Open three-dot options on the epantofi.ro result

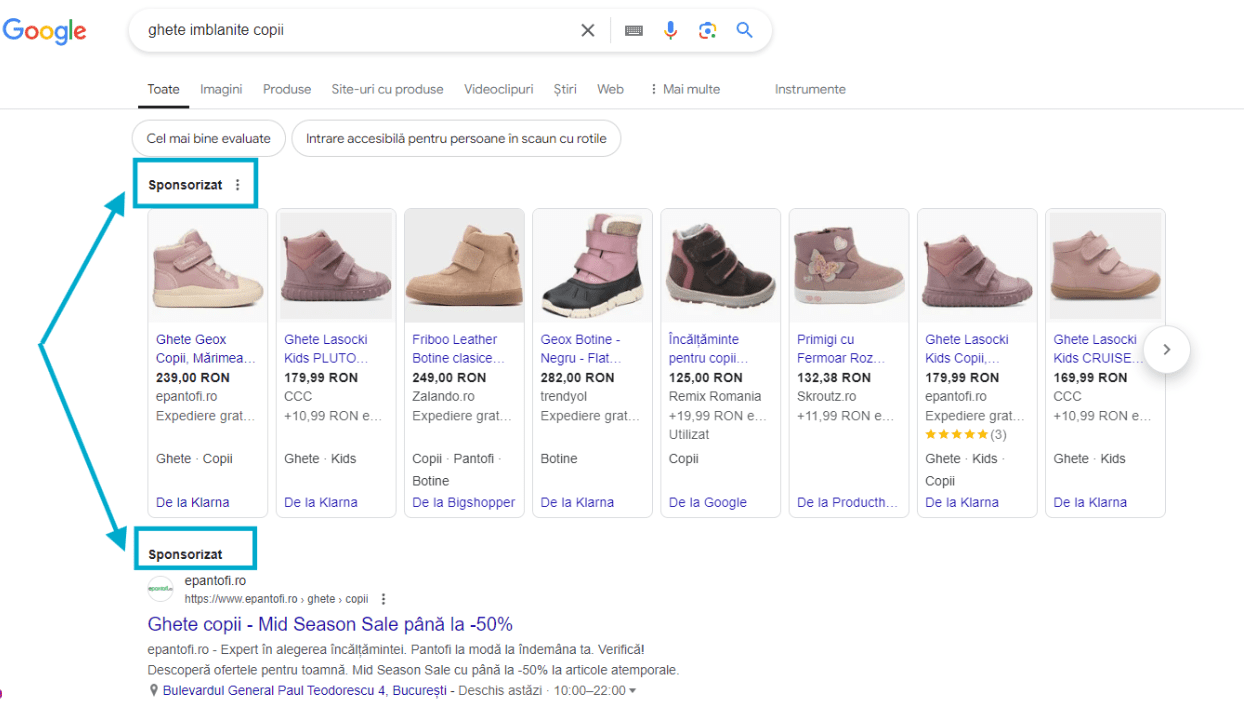[x=384, y=598]
